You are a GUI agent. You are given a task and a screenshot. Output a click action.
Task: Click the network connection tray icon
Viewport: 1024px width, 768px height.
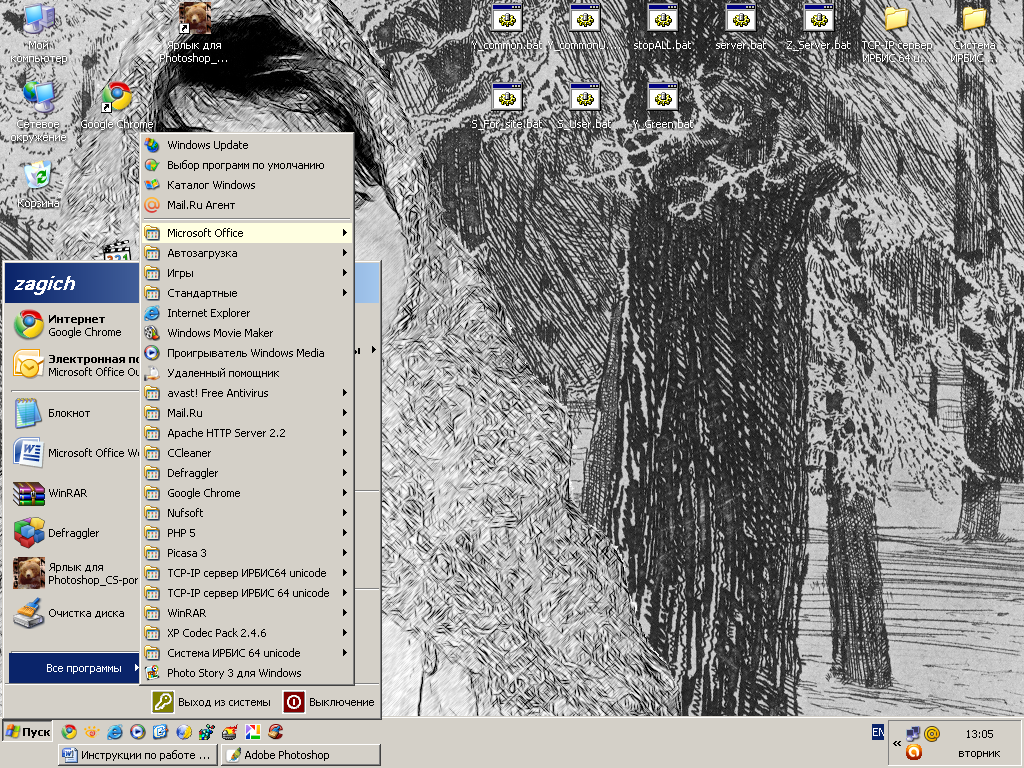914,734
